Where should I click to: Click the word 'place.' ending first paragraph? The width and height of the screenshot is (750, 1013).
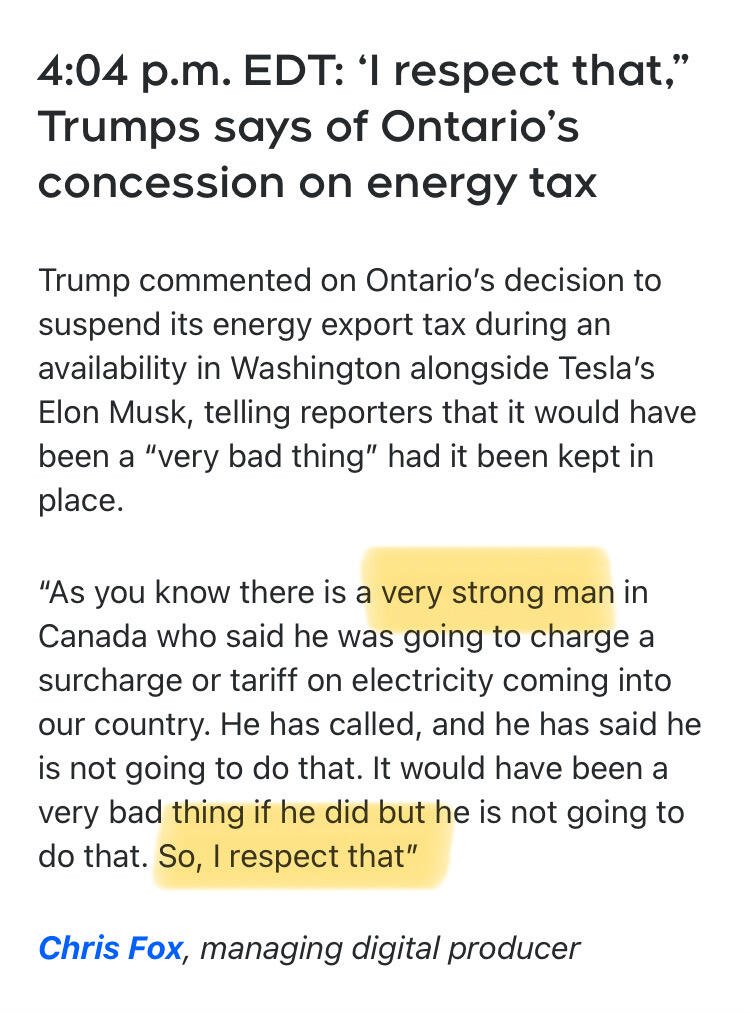point(80,501)
